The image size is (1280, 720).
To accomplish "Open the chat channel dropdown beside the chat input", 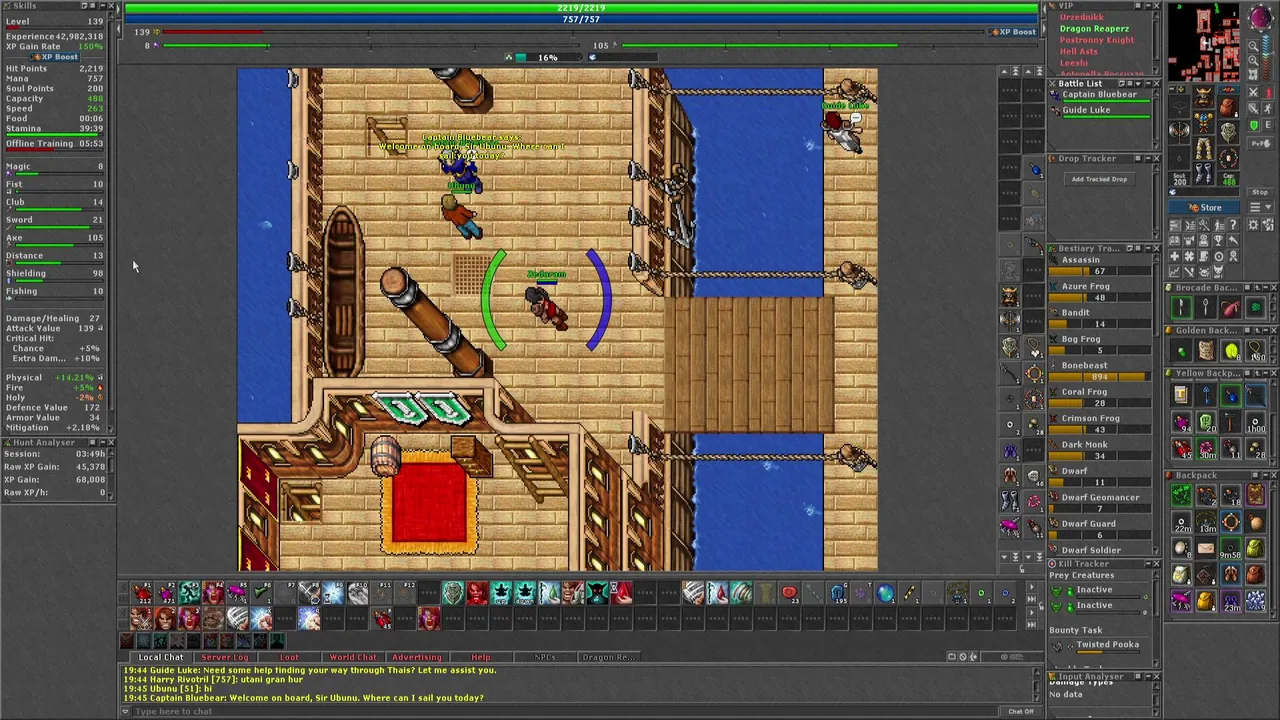I will click(125, 711).
